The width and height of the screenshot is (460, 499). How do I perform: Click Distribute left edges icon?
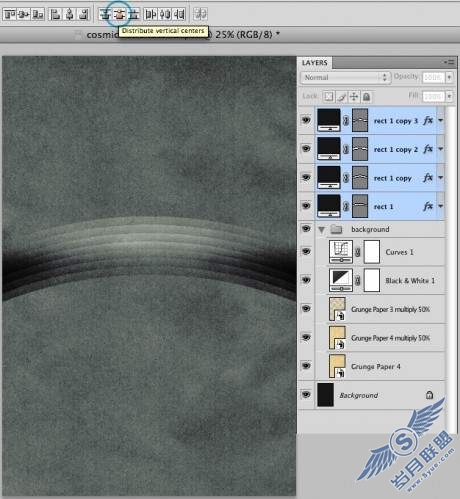coord(151,14)
